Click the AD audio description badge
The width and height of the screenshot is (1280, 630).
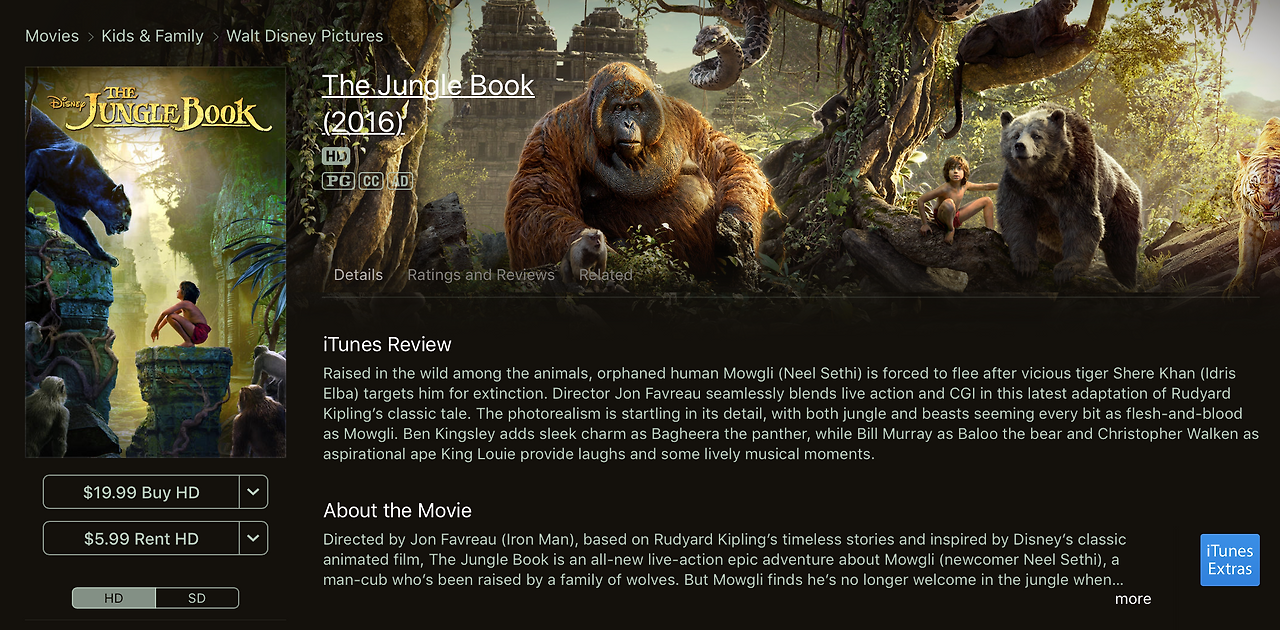[400, 181]
